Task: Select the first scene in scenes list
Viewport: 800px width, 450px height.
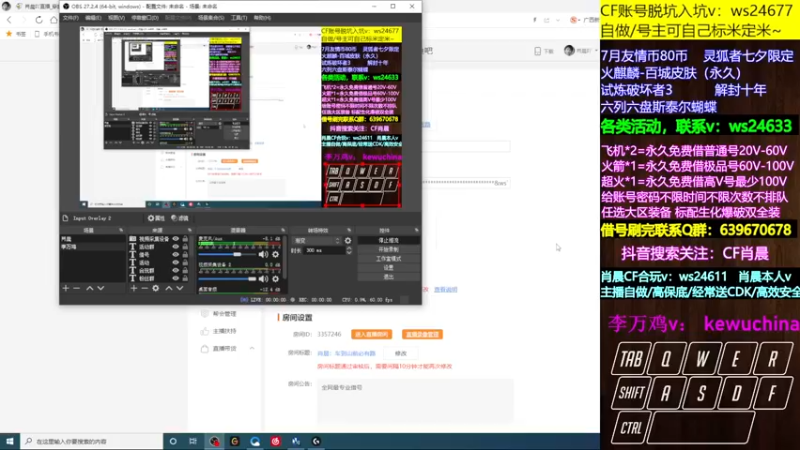Action: (92, 239)
